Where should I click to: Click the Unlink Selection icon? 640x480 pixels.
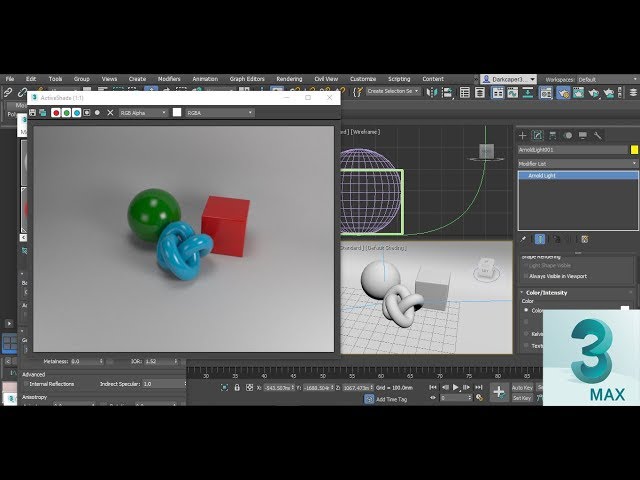(x=22, y=93)
